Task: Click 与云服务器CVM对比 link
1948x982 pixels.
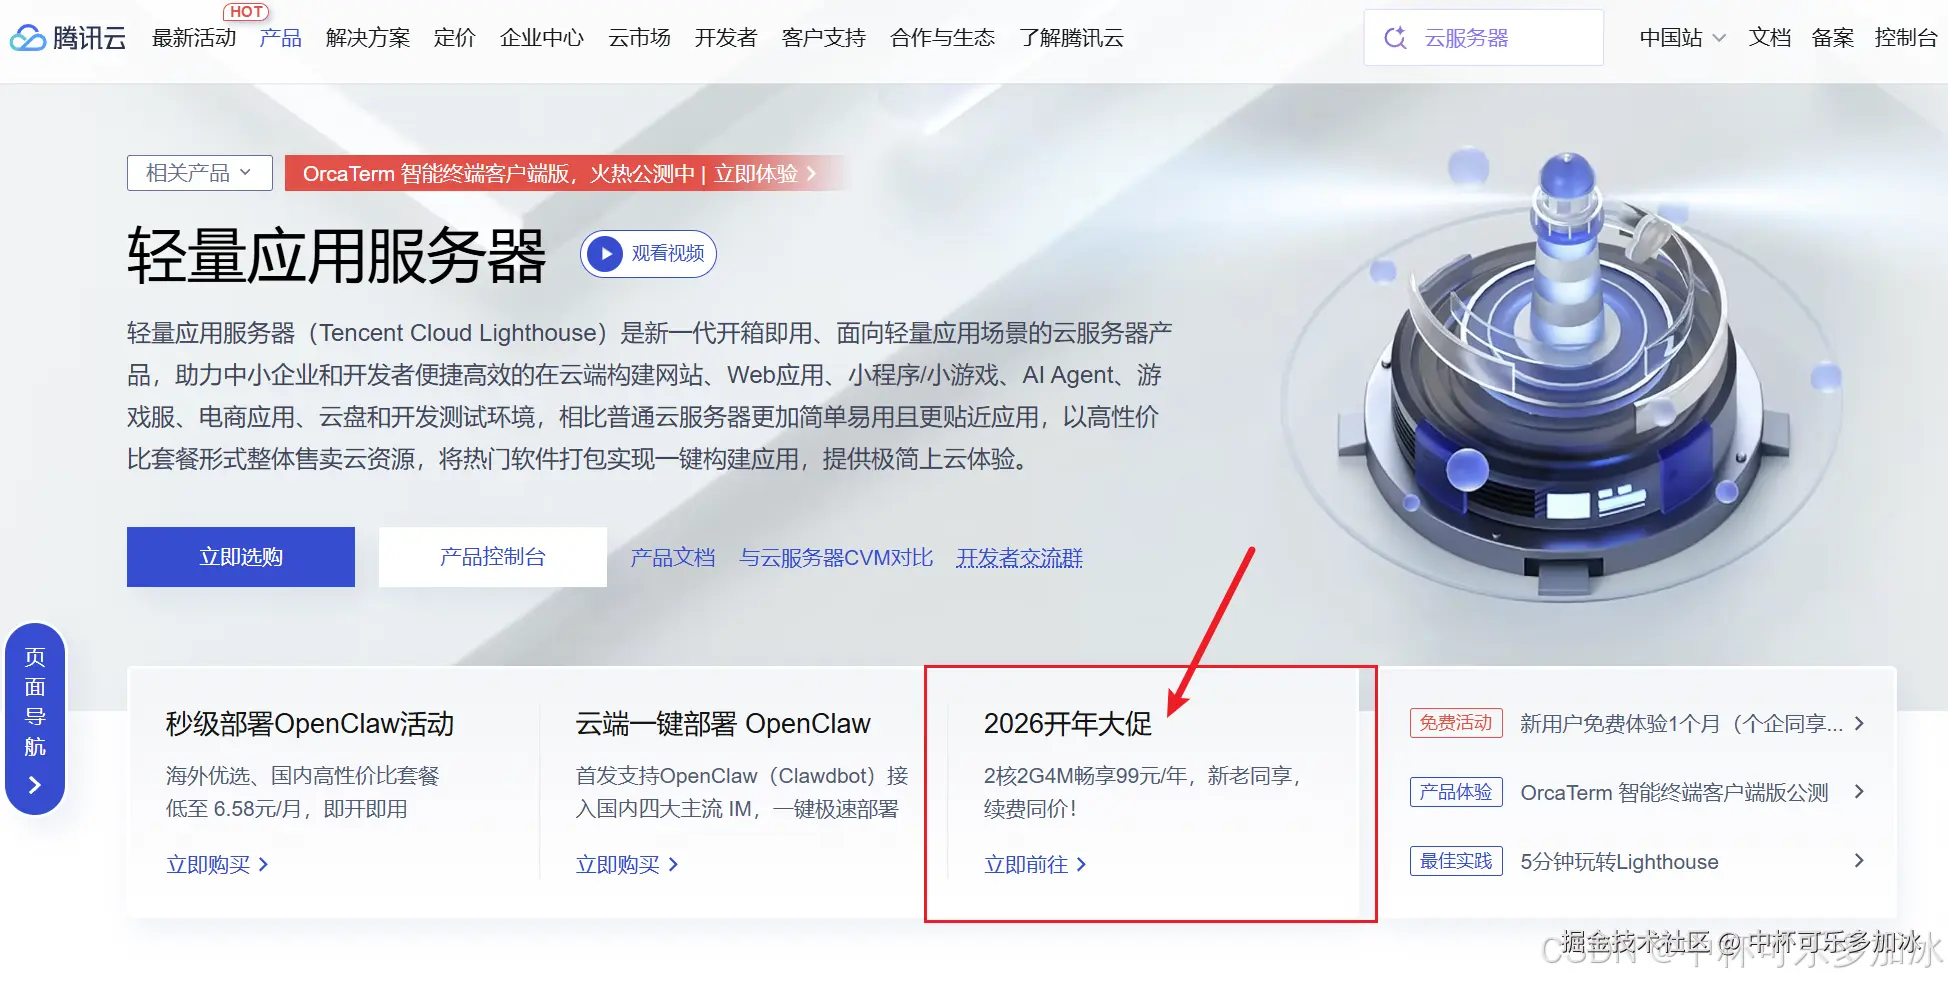Action: point(837,557)
